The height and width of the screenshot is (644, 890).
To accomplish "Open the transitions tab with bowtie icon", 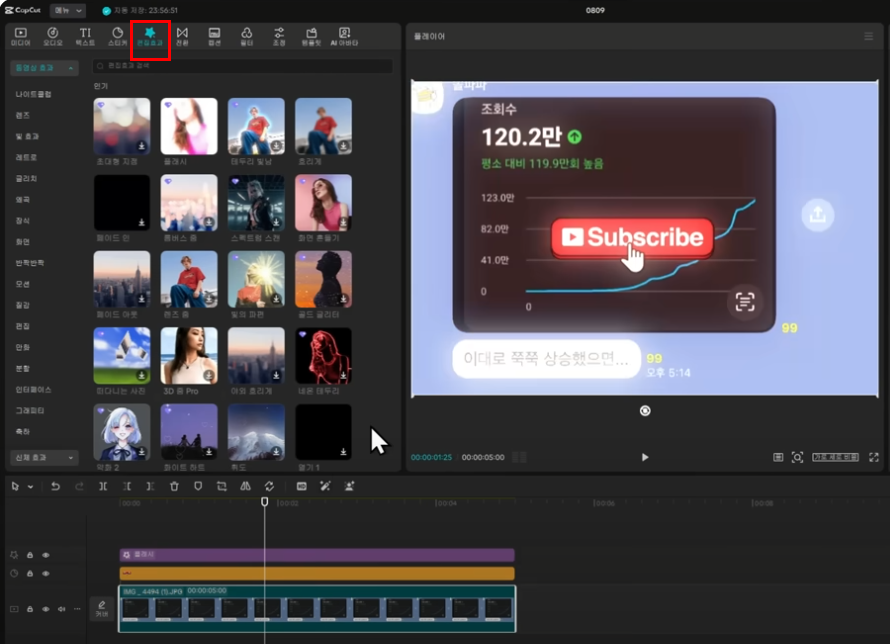I will pyautogui.click(x=182, y=36).
